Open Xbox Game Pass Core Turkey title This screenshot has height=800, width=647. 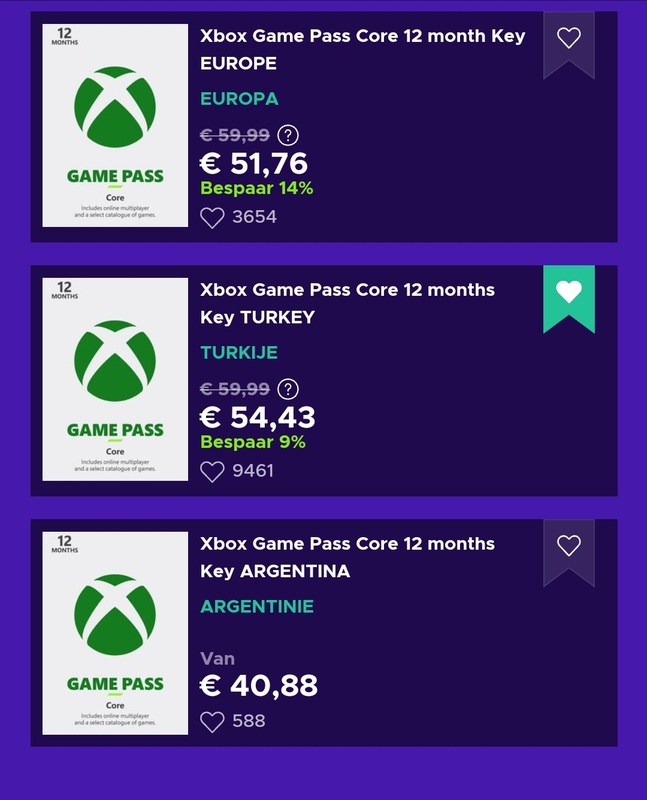[347, 303]
